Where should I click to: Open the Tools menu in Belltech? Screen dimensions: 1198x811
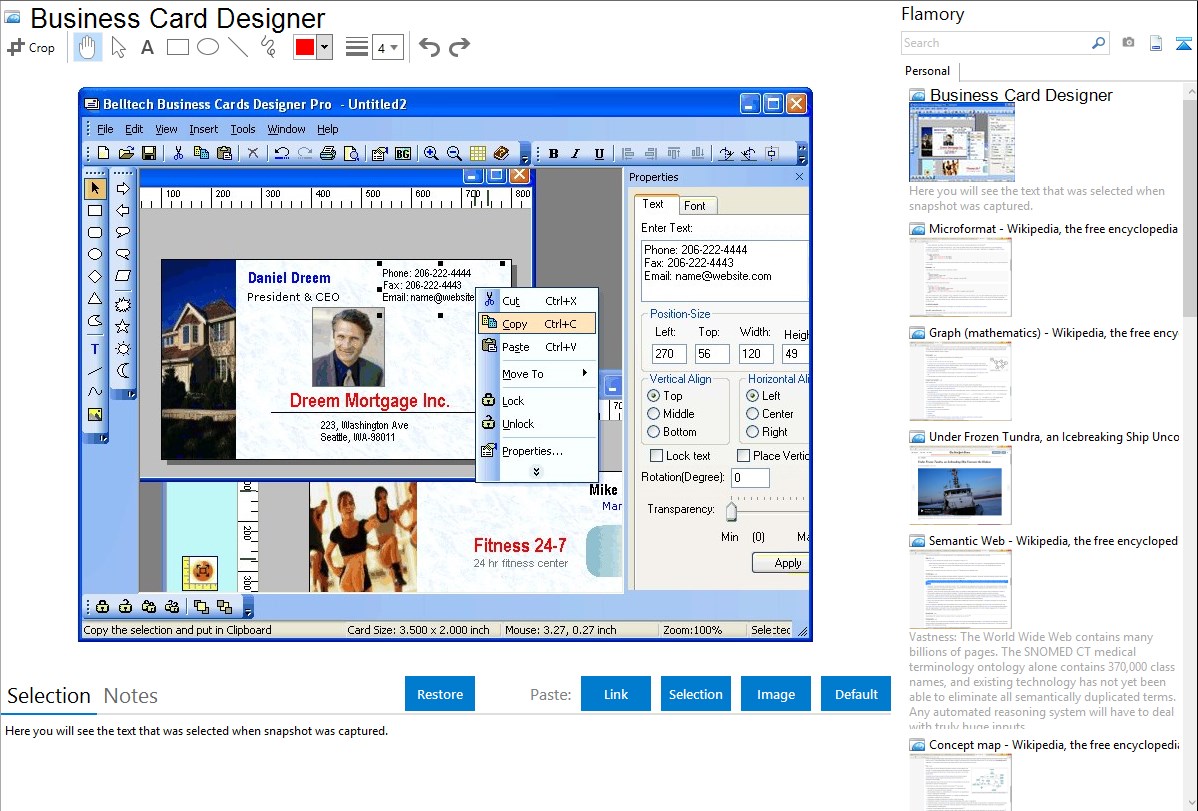[x=243, y=129]
